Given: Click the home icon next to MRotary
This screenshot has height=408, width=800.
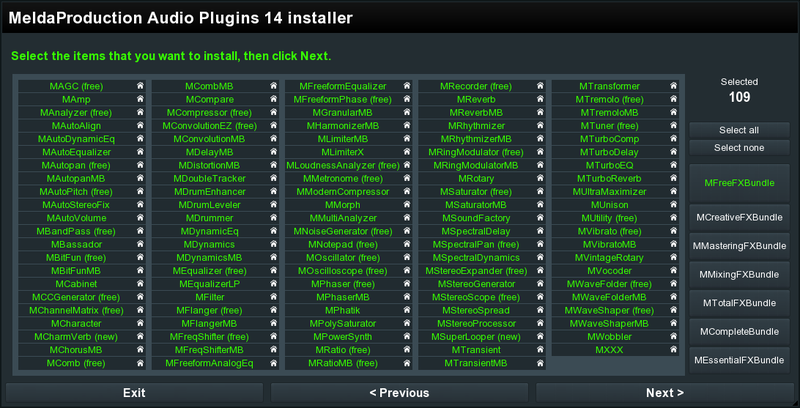Looking at the screenshot, I should pyautogui.click(x=540, y=178).
